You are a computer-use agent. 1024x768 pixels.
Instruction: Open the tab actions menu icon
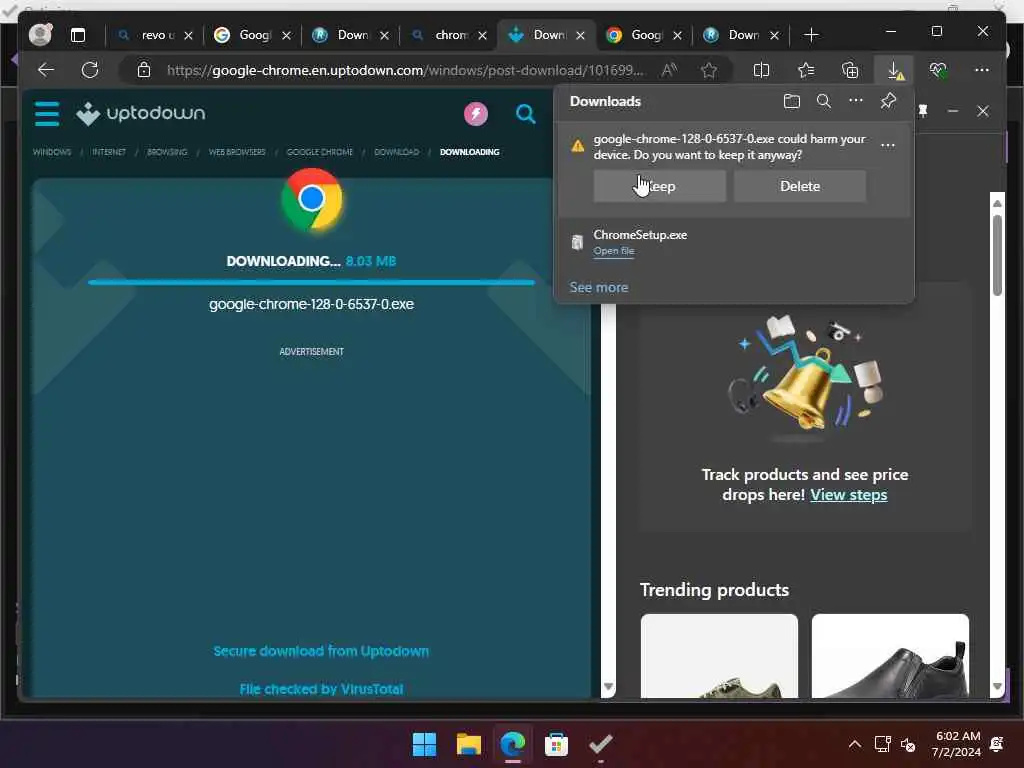pyautogui.click(x=78, y=35)
